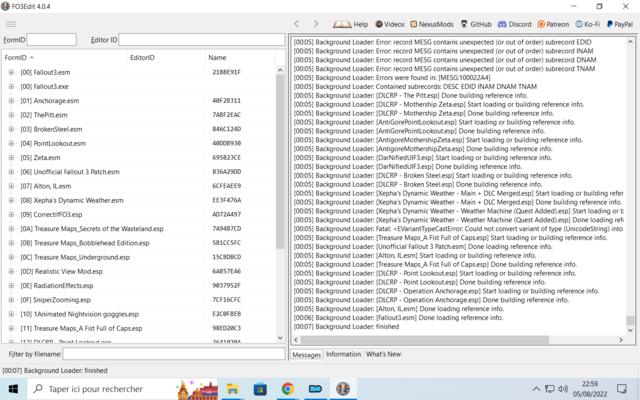The image size is (640, 400).
Task: Expand [0A] Treasure Maps_Secrets of the Wasteland node
Action: tap(11, 229)
